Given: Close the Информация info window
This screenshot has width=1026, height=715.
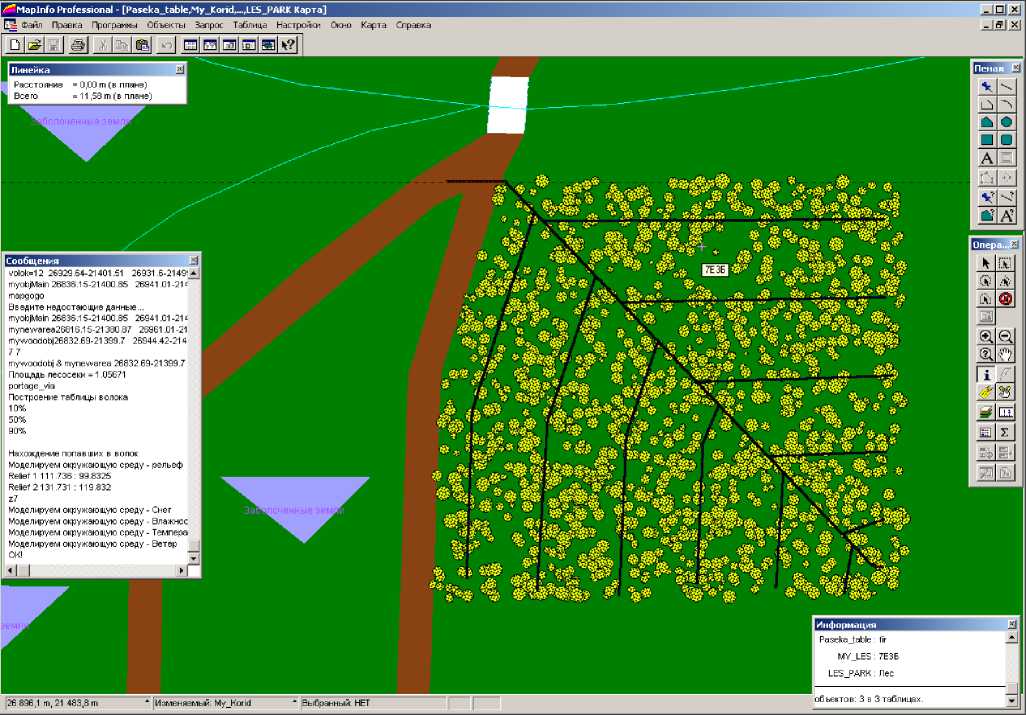Looking at the screenshot, I should (x=1012, y=624).
